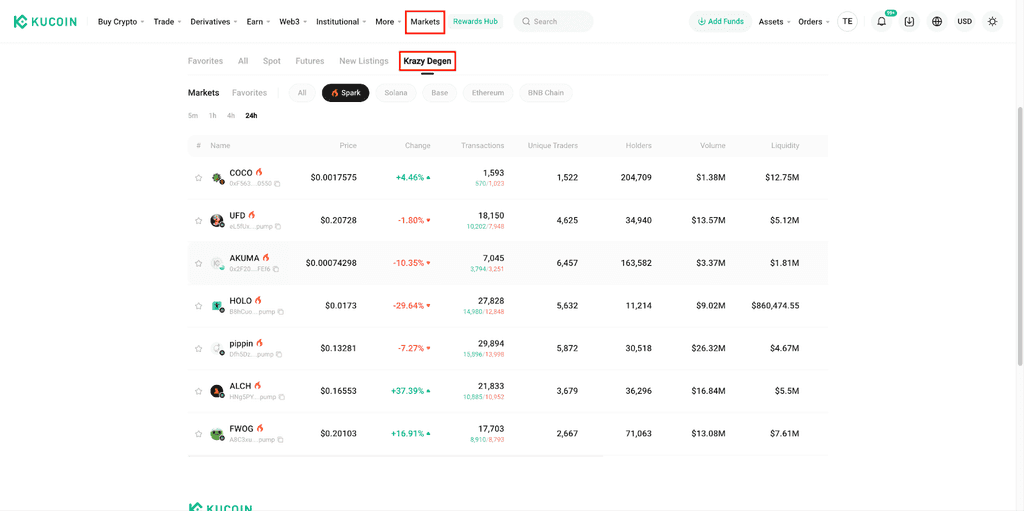Click the page vertical scrollbar
The width and height of the screenshot is (1024, 511).
pos(1020,236)
